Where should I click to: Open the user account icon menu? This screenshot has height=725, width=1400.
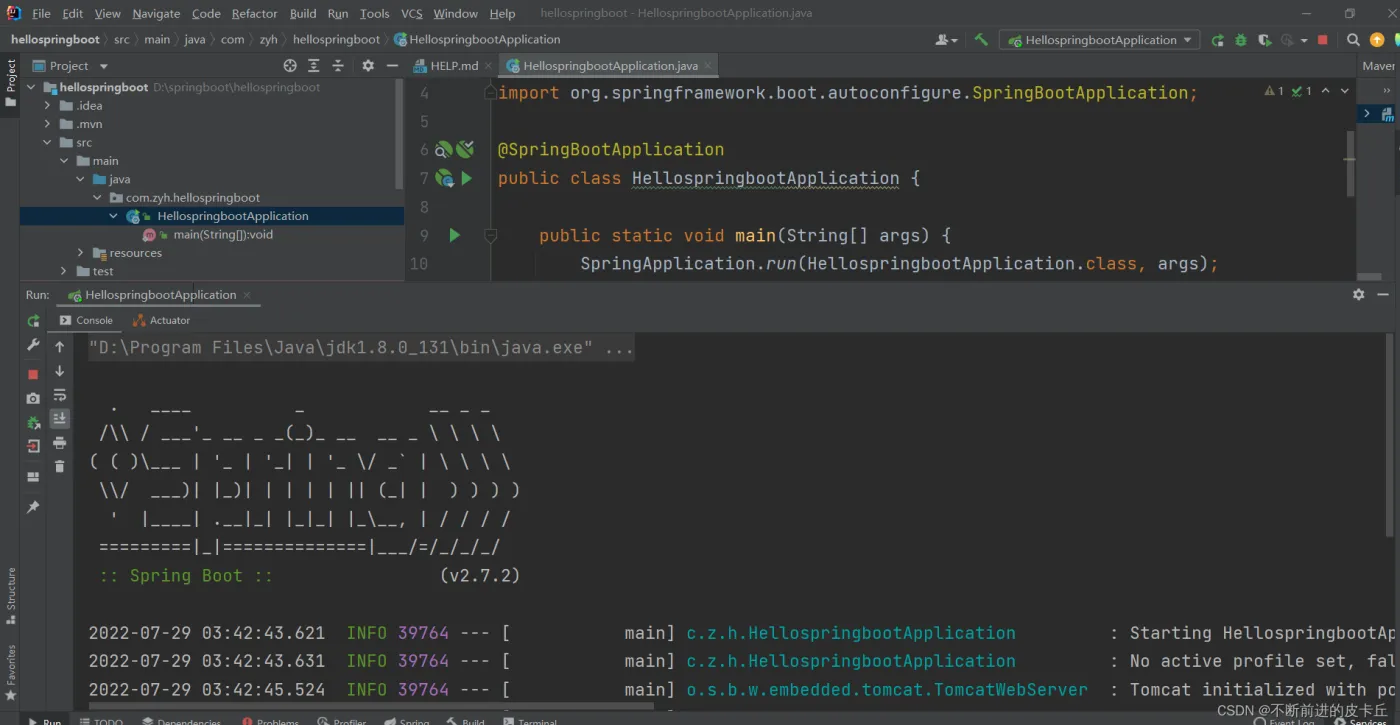point(945,40)
